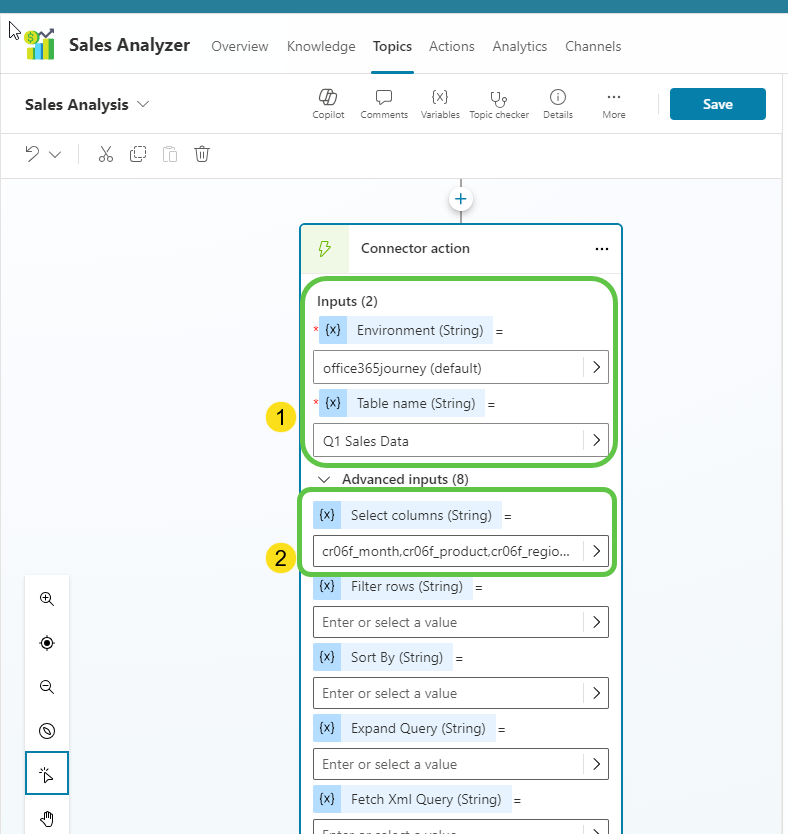Open the Comments panel
Viewport: 788px width, 834px height.
(x=383, y=103)
